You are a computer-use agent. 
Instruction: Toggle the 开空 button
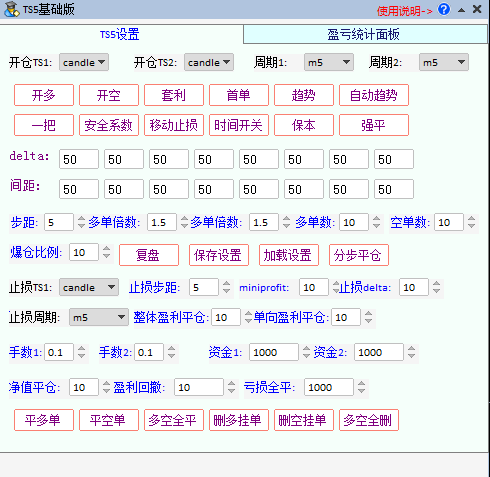[x=109, y=95]
